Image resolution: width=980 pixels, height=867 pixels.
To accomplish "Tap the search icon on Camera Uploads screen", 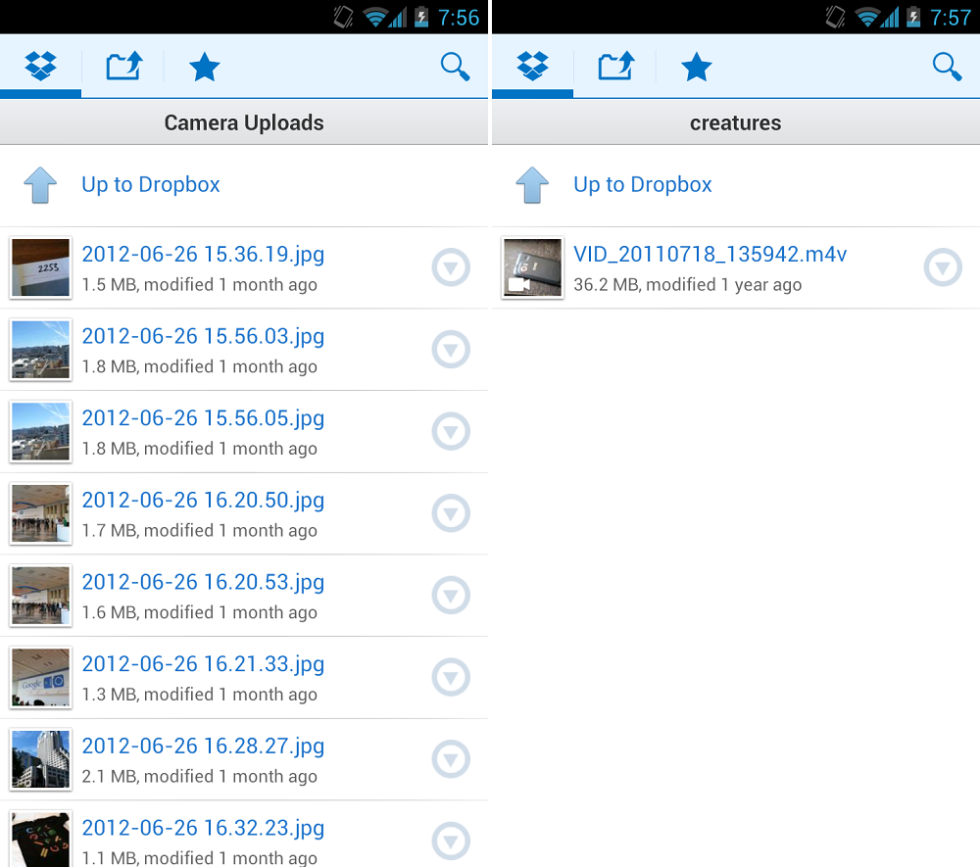I will point(455,67).
